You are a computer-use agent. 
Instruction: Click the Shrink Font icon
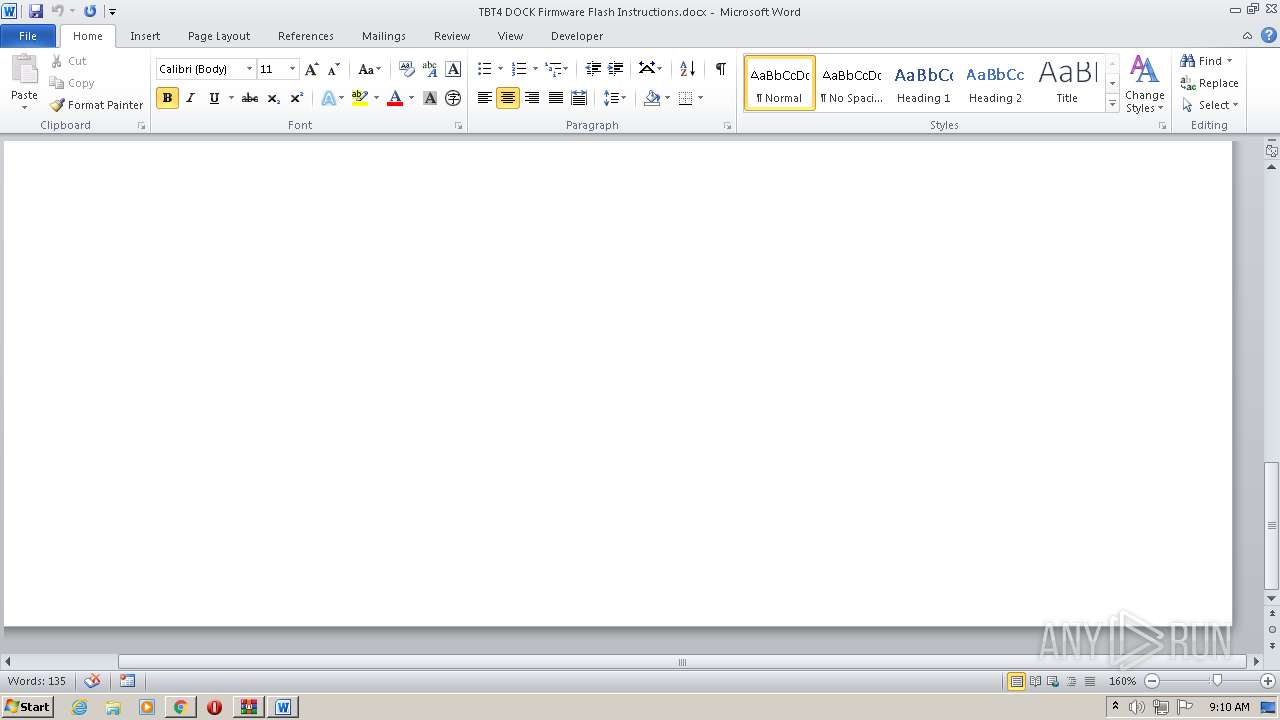click(334, 69)
